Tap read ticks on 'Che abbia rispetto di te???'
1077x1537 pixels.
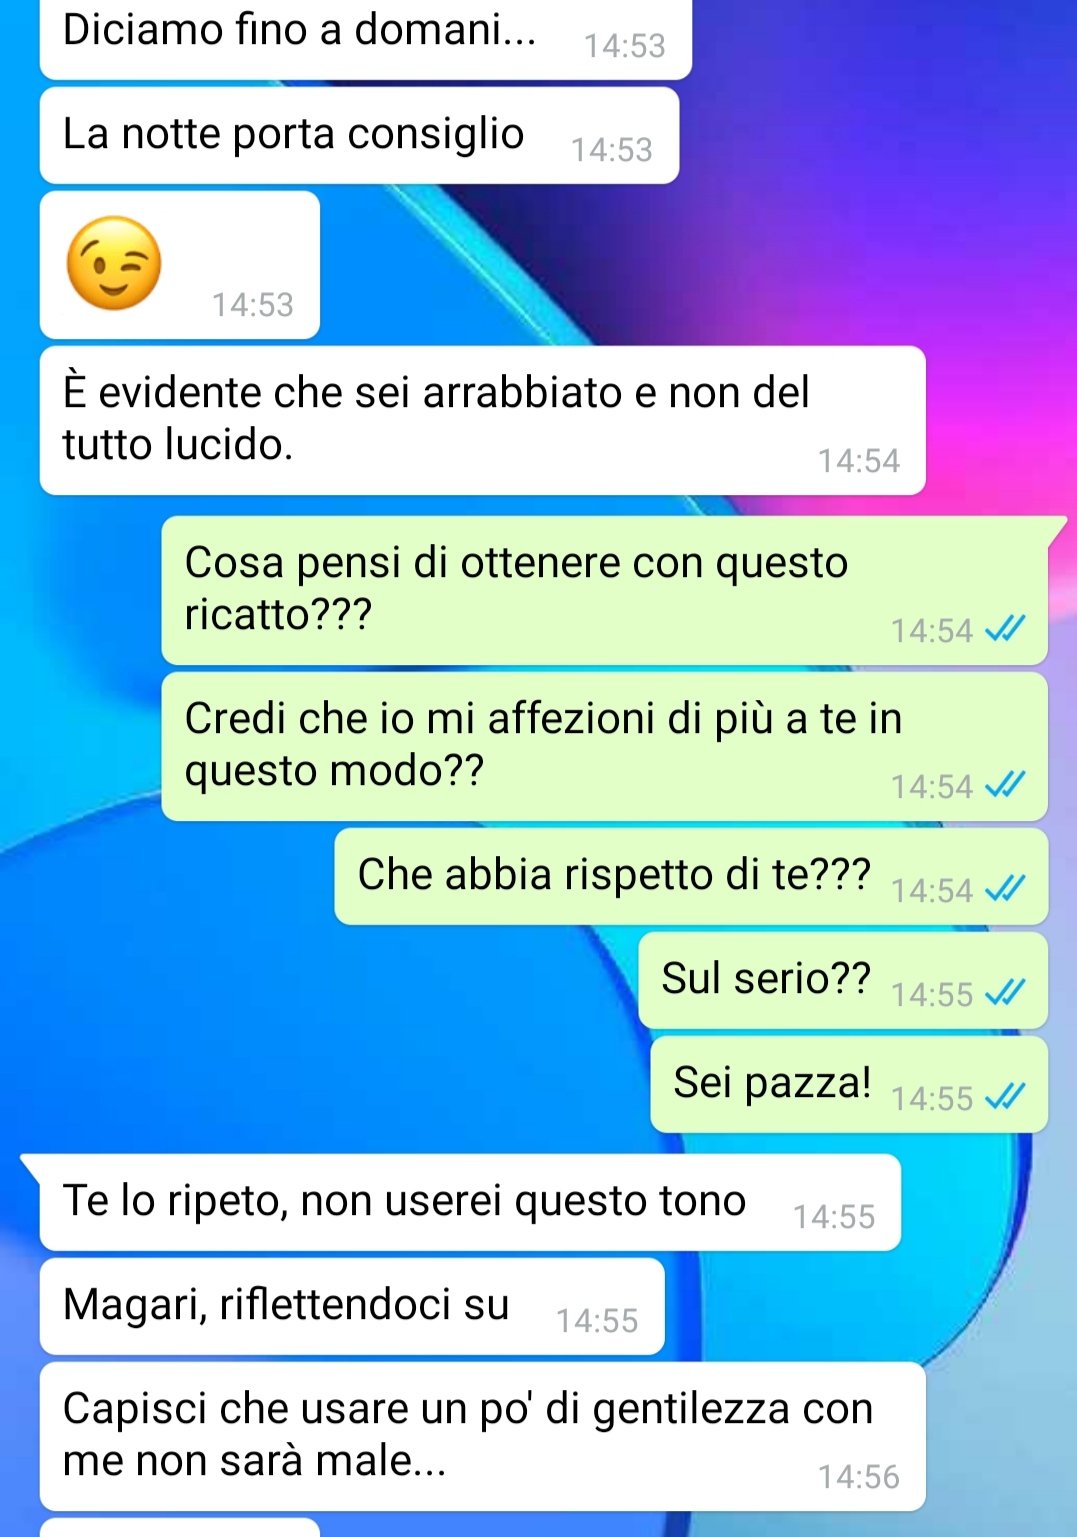tap(1005, 889)
